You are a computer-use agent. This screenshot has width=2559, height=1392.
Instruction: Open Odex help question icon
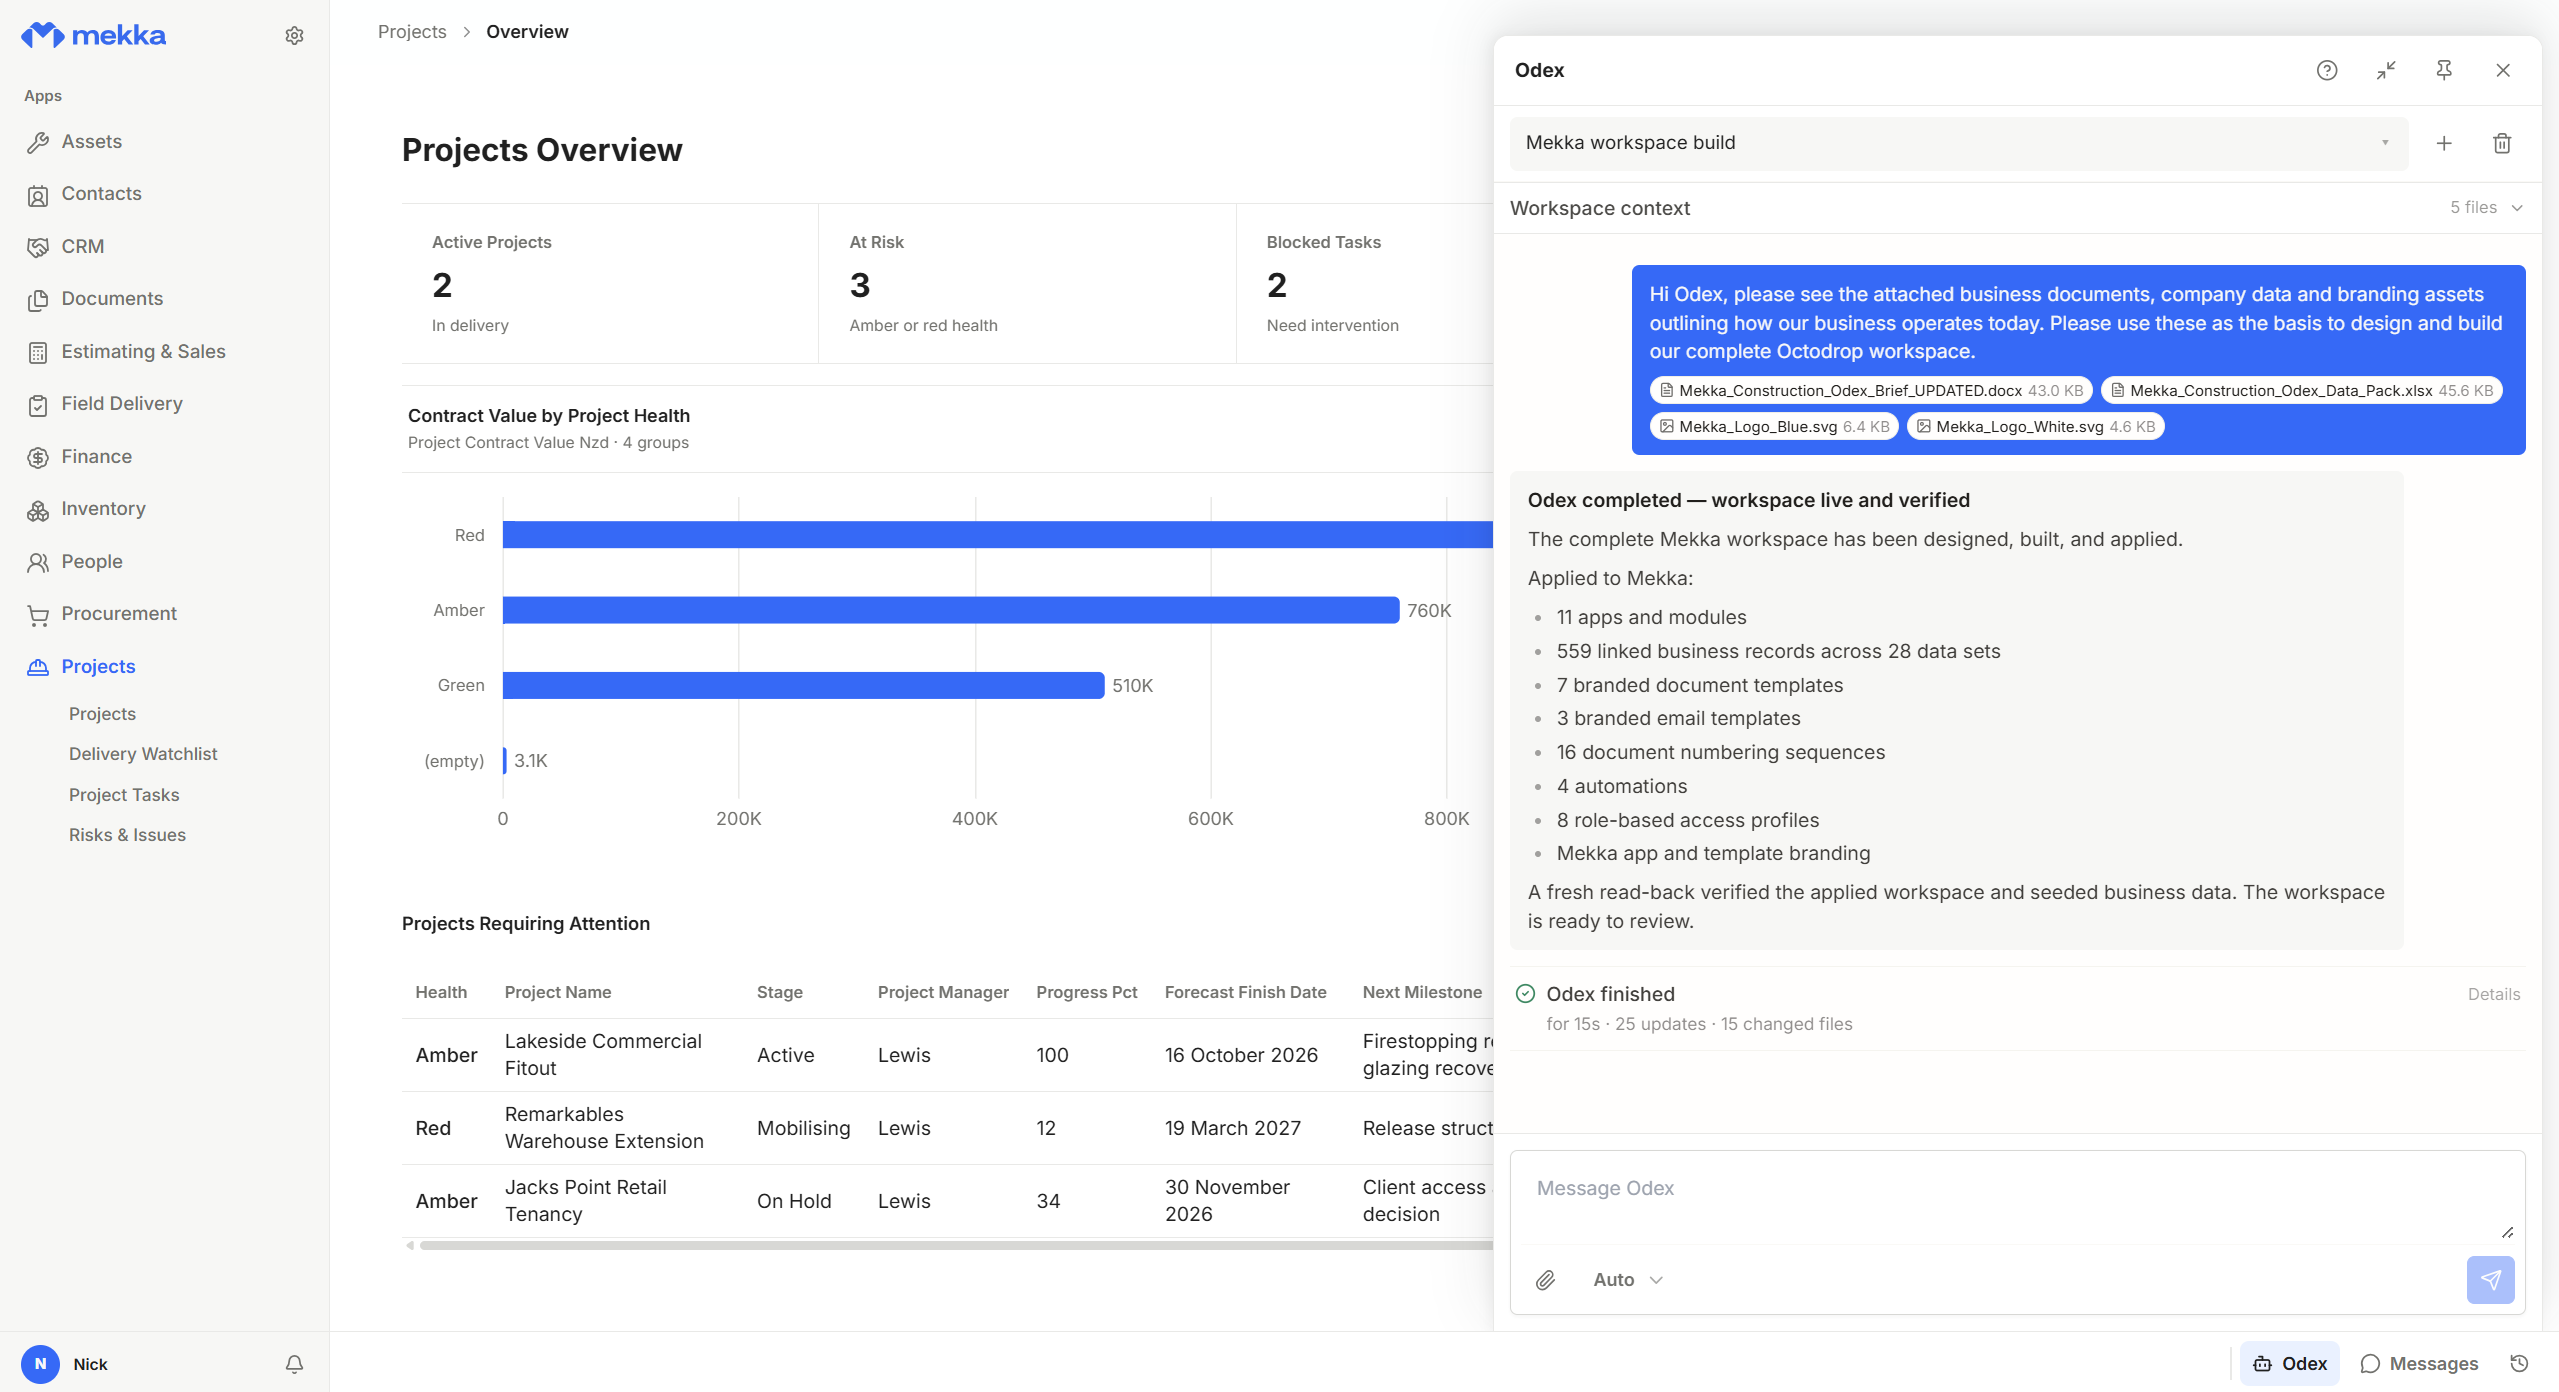pyautogui.click(x=2327, y=70)
